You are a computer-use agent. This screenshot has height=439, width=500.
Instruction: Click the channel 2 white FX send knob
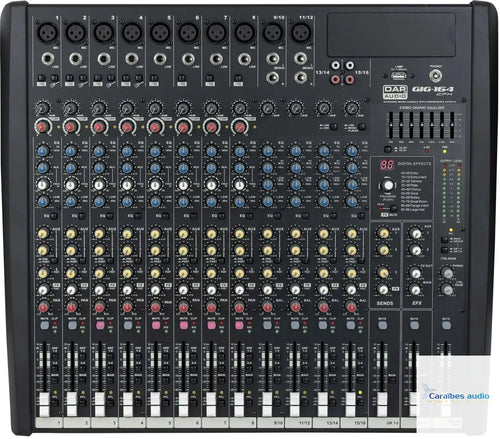(71, 290)
